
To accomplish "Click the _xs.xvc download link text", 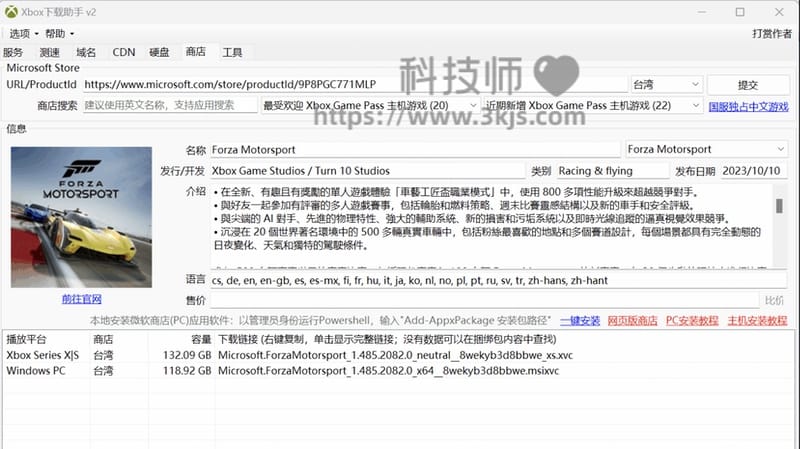I will click(x=395, y=355).
